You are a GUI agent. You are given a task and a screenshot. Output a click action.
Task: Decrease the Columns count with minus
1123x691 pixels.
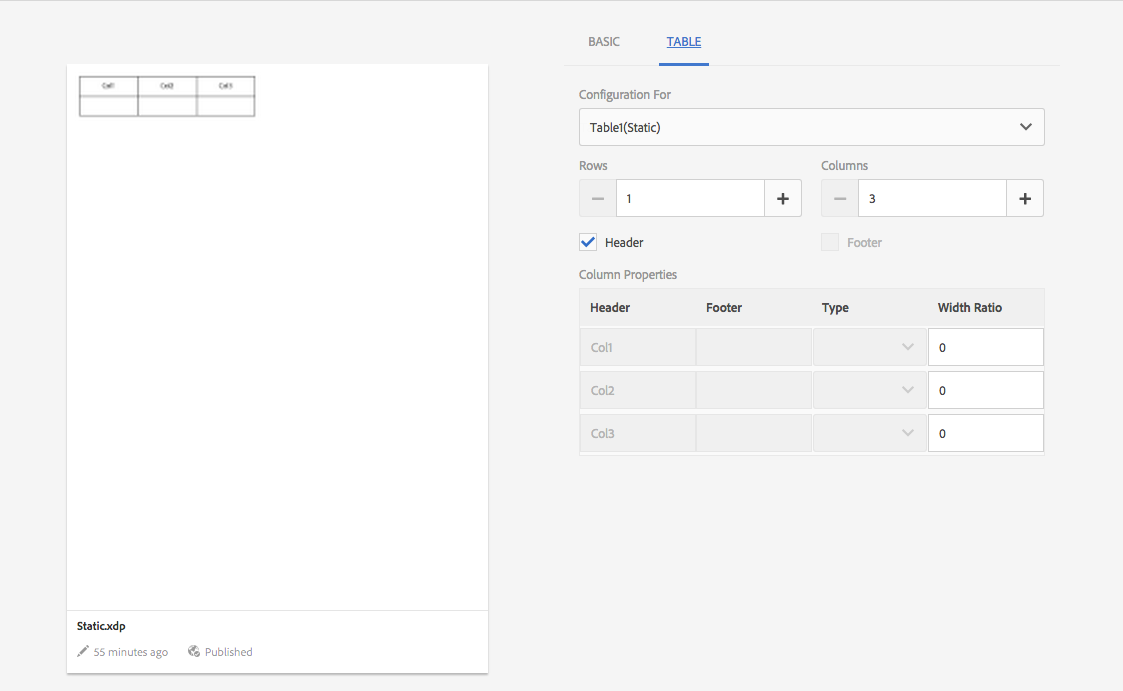pyautogui.click(x=840, y=199)
